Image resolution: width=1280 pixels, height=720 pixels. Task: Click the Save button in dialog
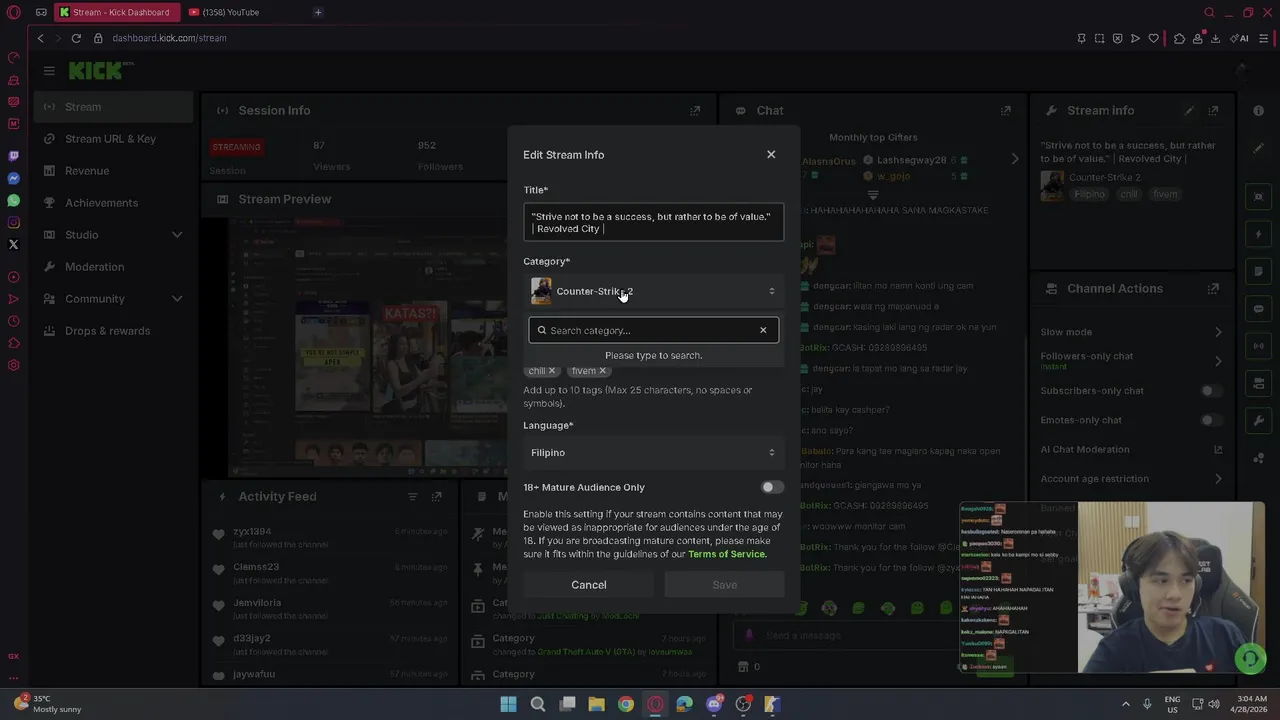click(x=724, y=585)
